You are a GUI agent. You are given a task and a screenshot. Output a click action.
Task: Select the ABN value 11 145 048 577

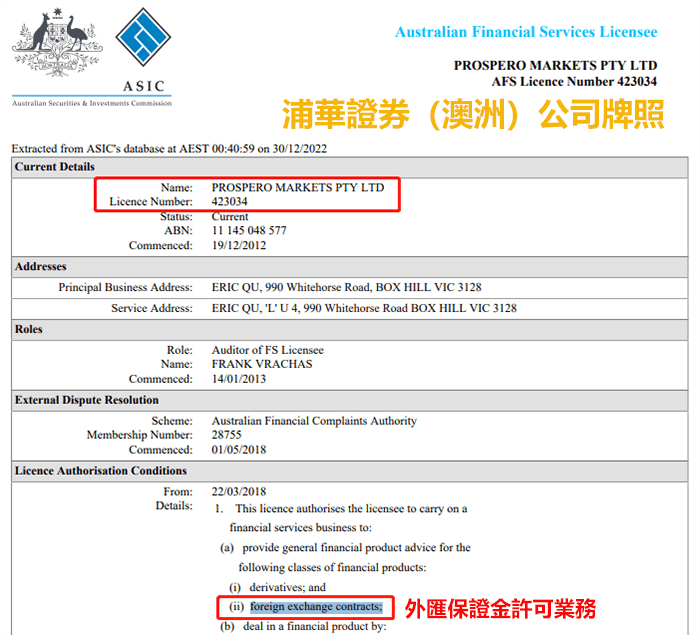[249, 230]
